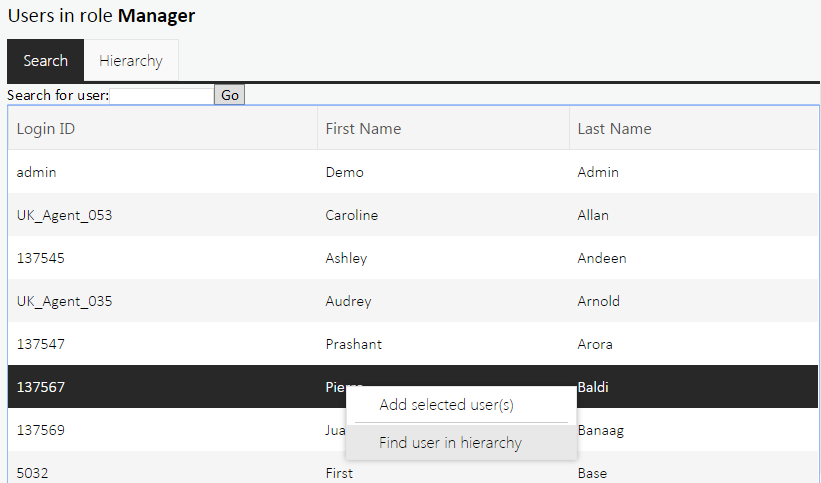Viewport: 821px width, 483px height.
Task: Click the Go button
Action: (x=229, y=95)
